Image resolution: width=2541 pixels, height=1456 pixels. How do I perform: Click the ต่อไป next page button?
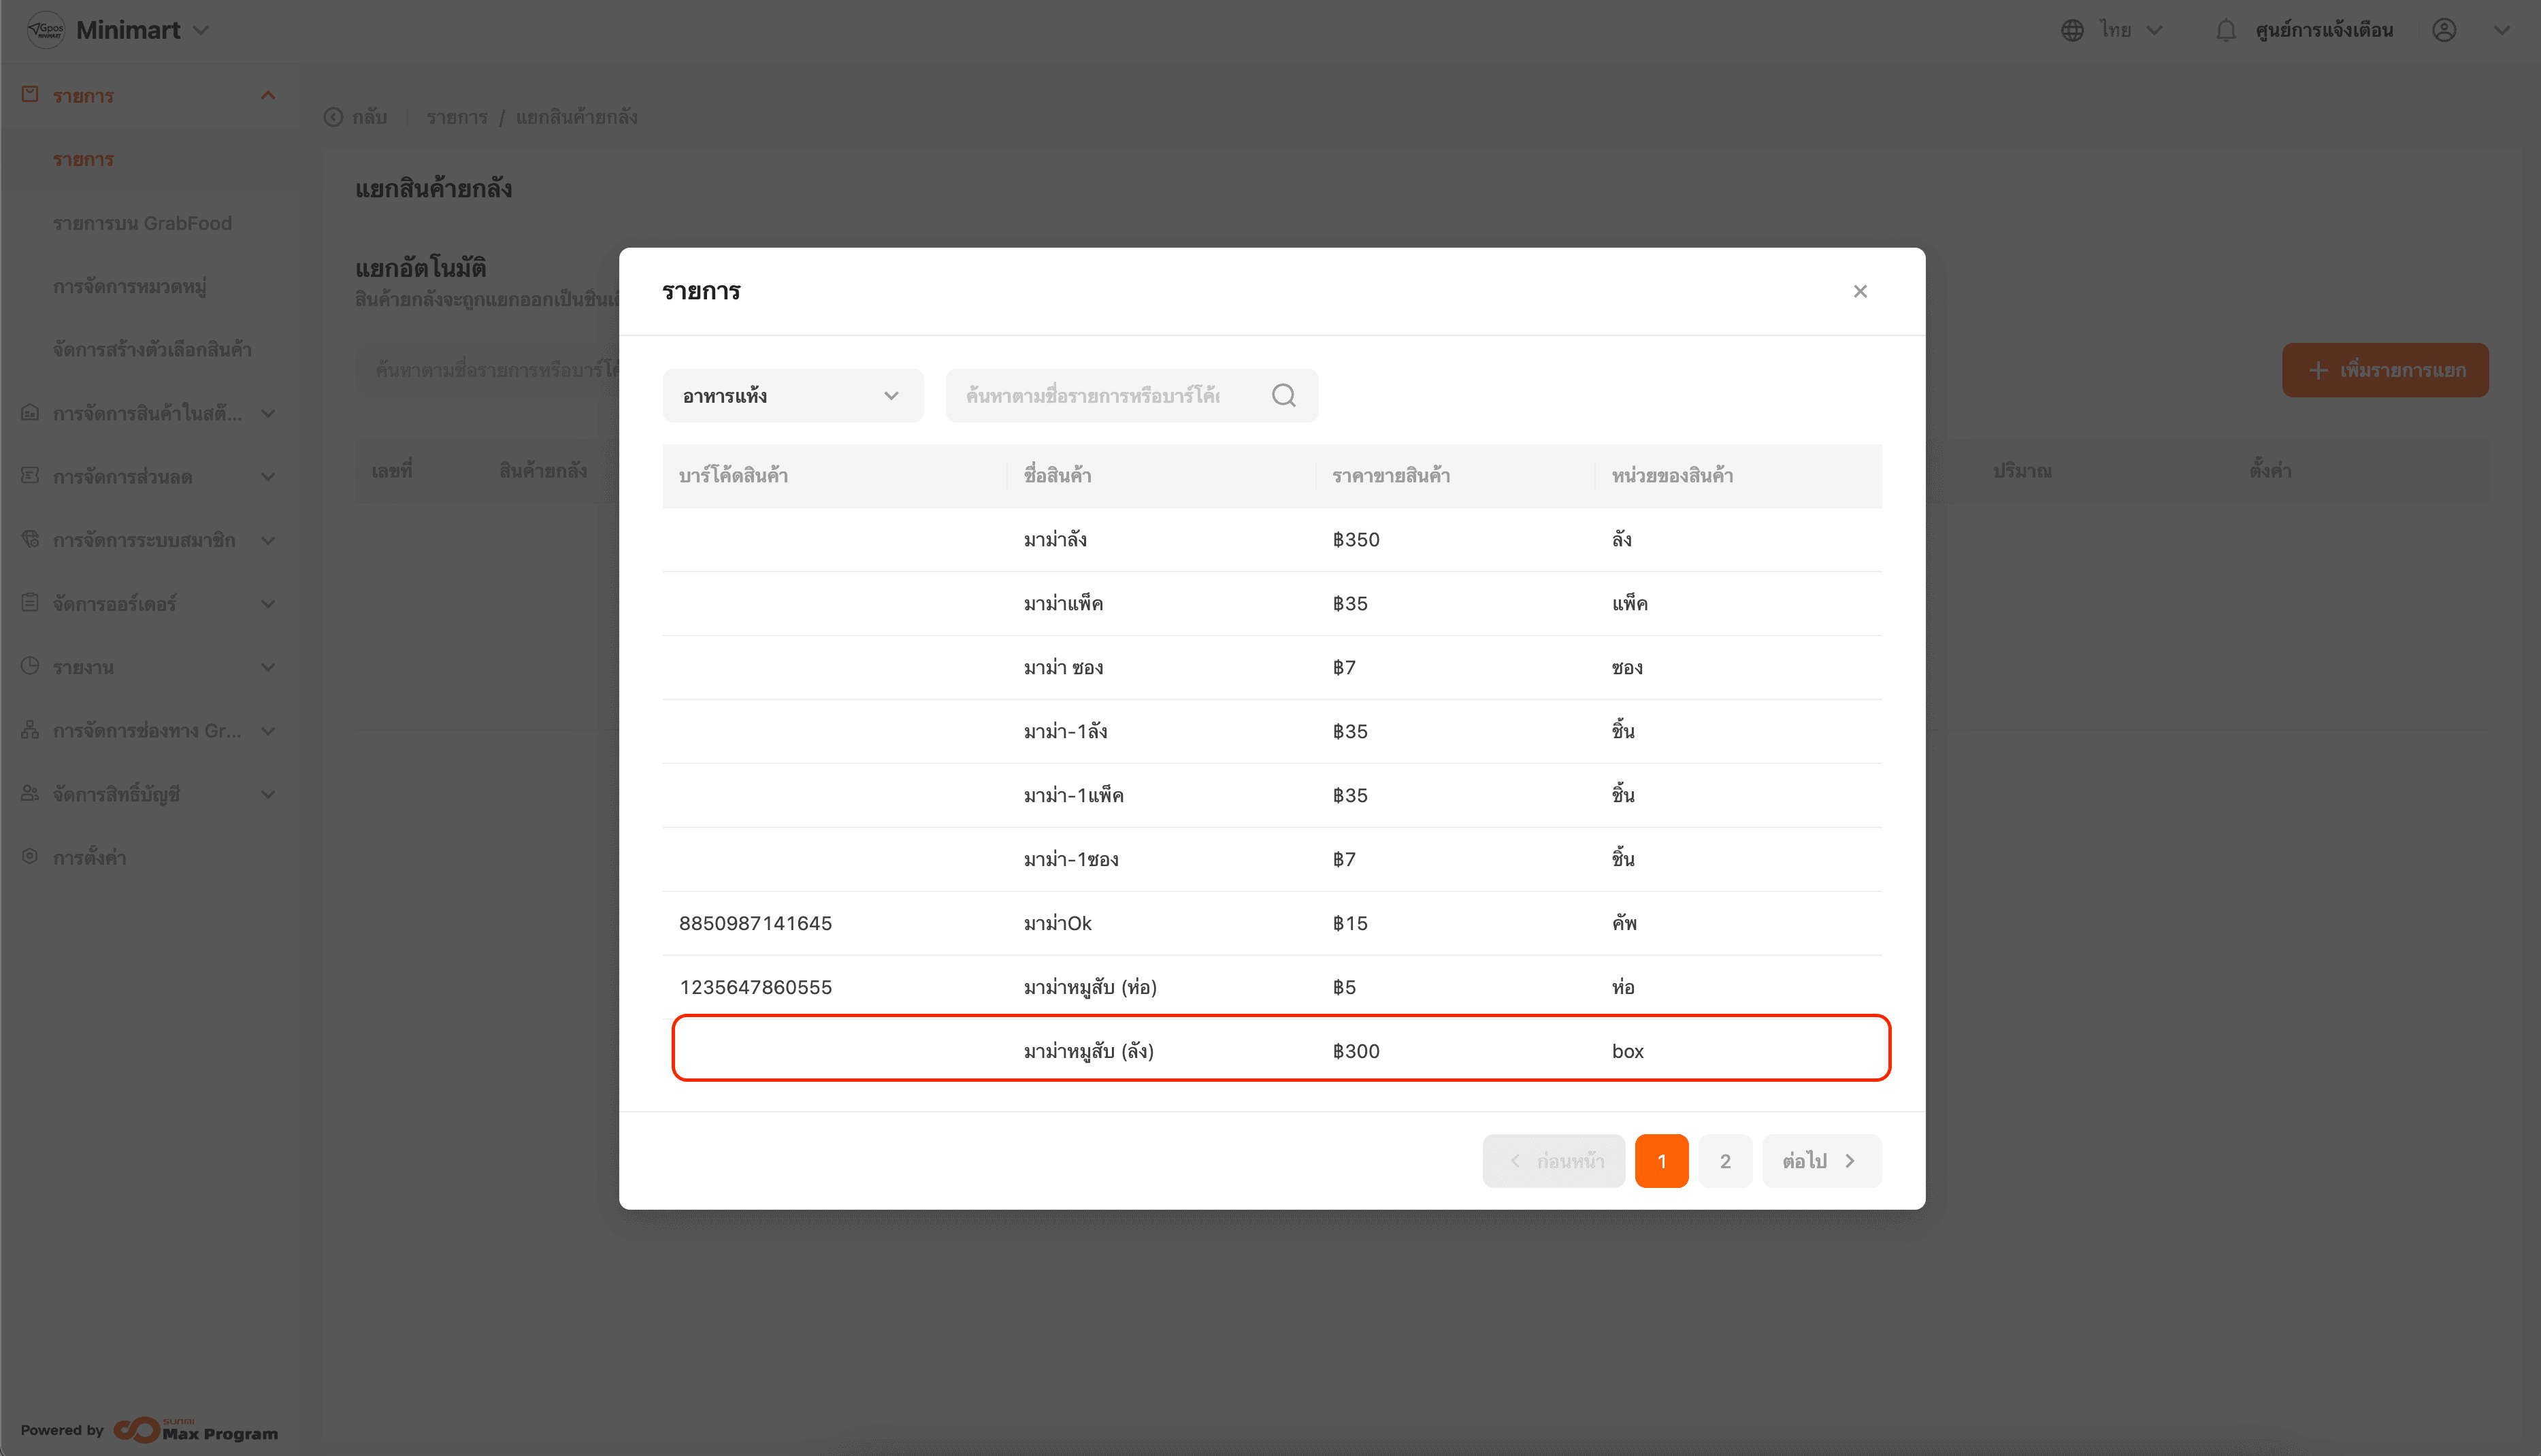coord(1820,1161)
